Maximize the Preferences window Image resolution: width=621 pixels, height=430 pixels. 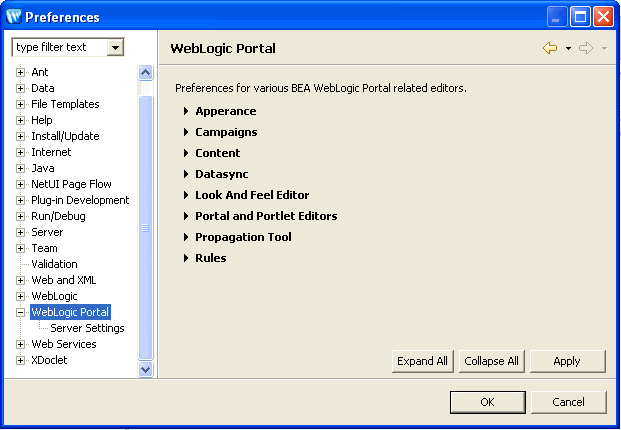[580, 17]
